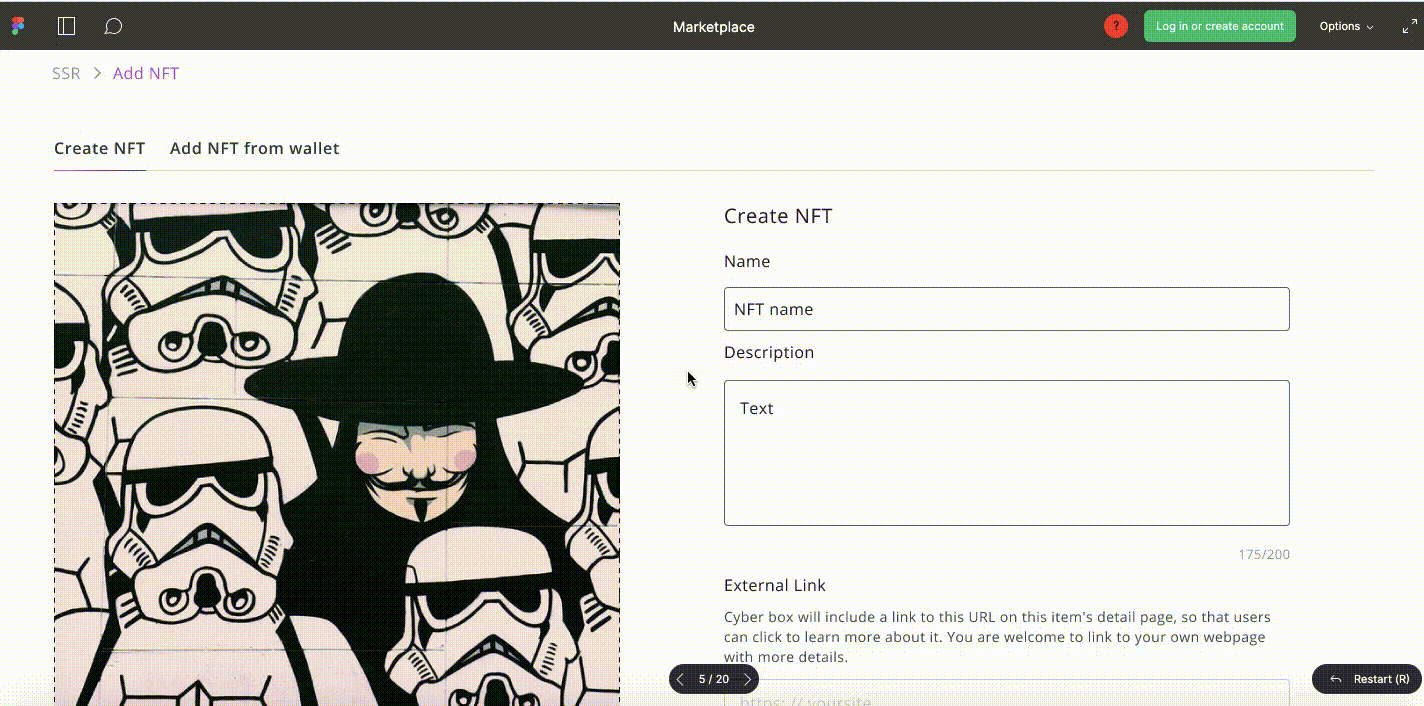
Task: Click the 175/200 character counter
Action: [x=1264, y=554]
